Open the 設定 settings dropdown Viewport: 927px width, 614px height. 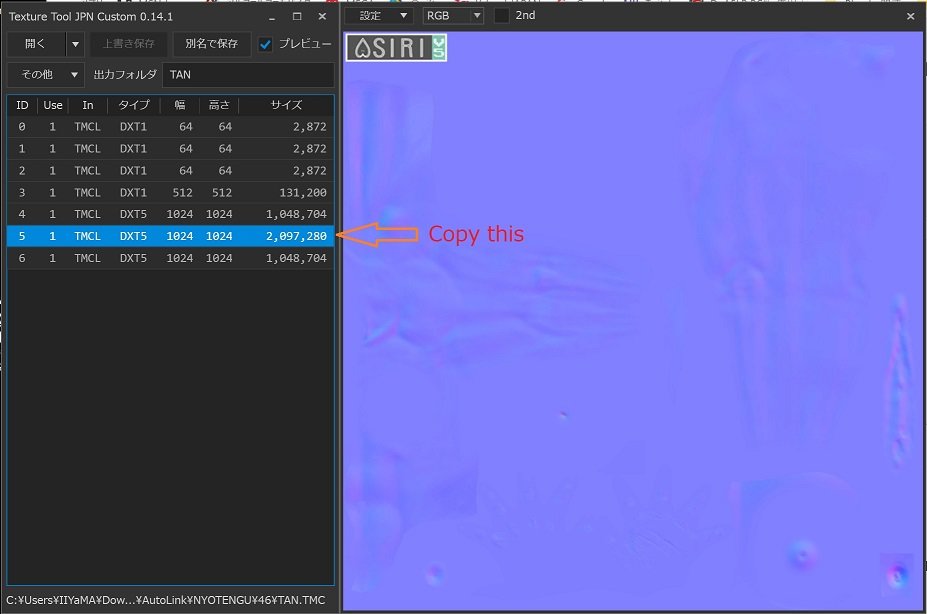pos(378,15)
